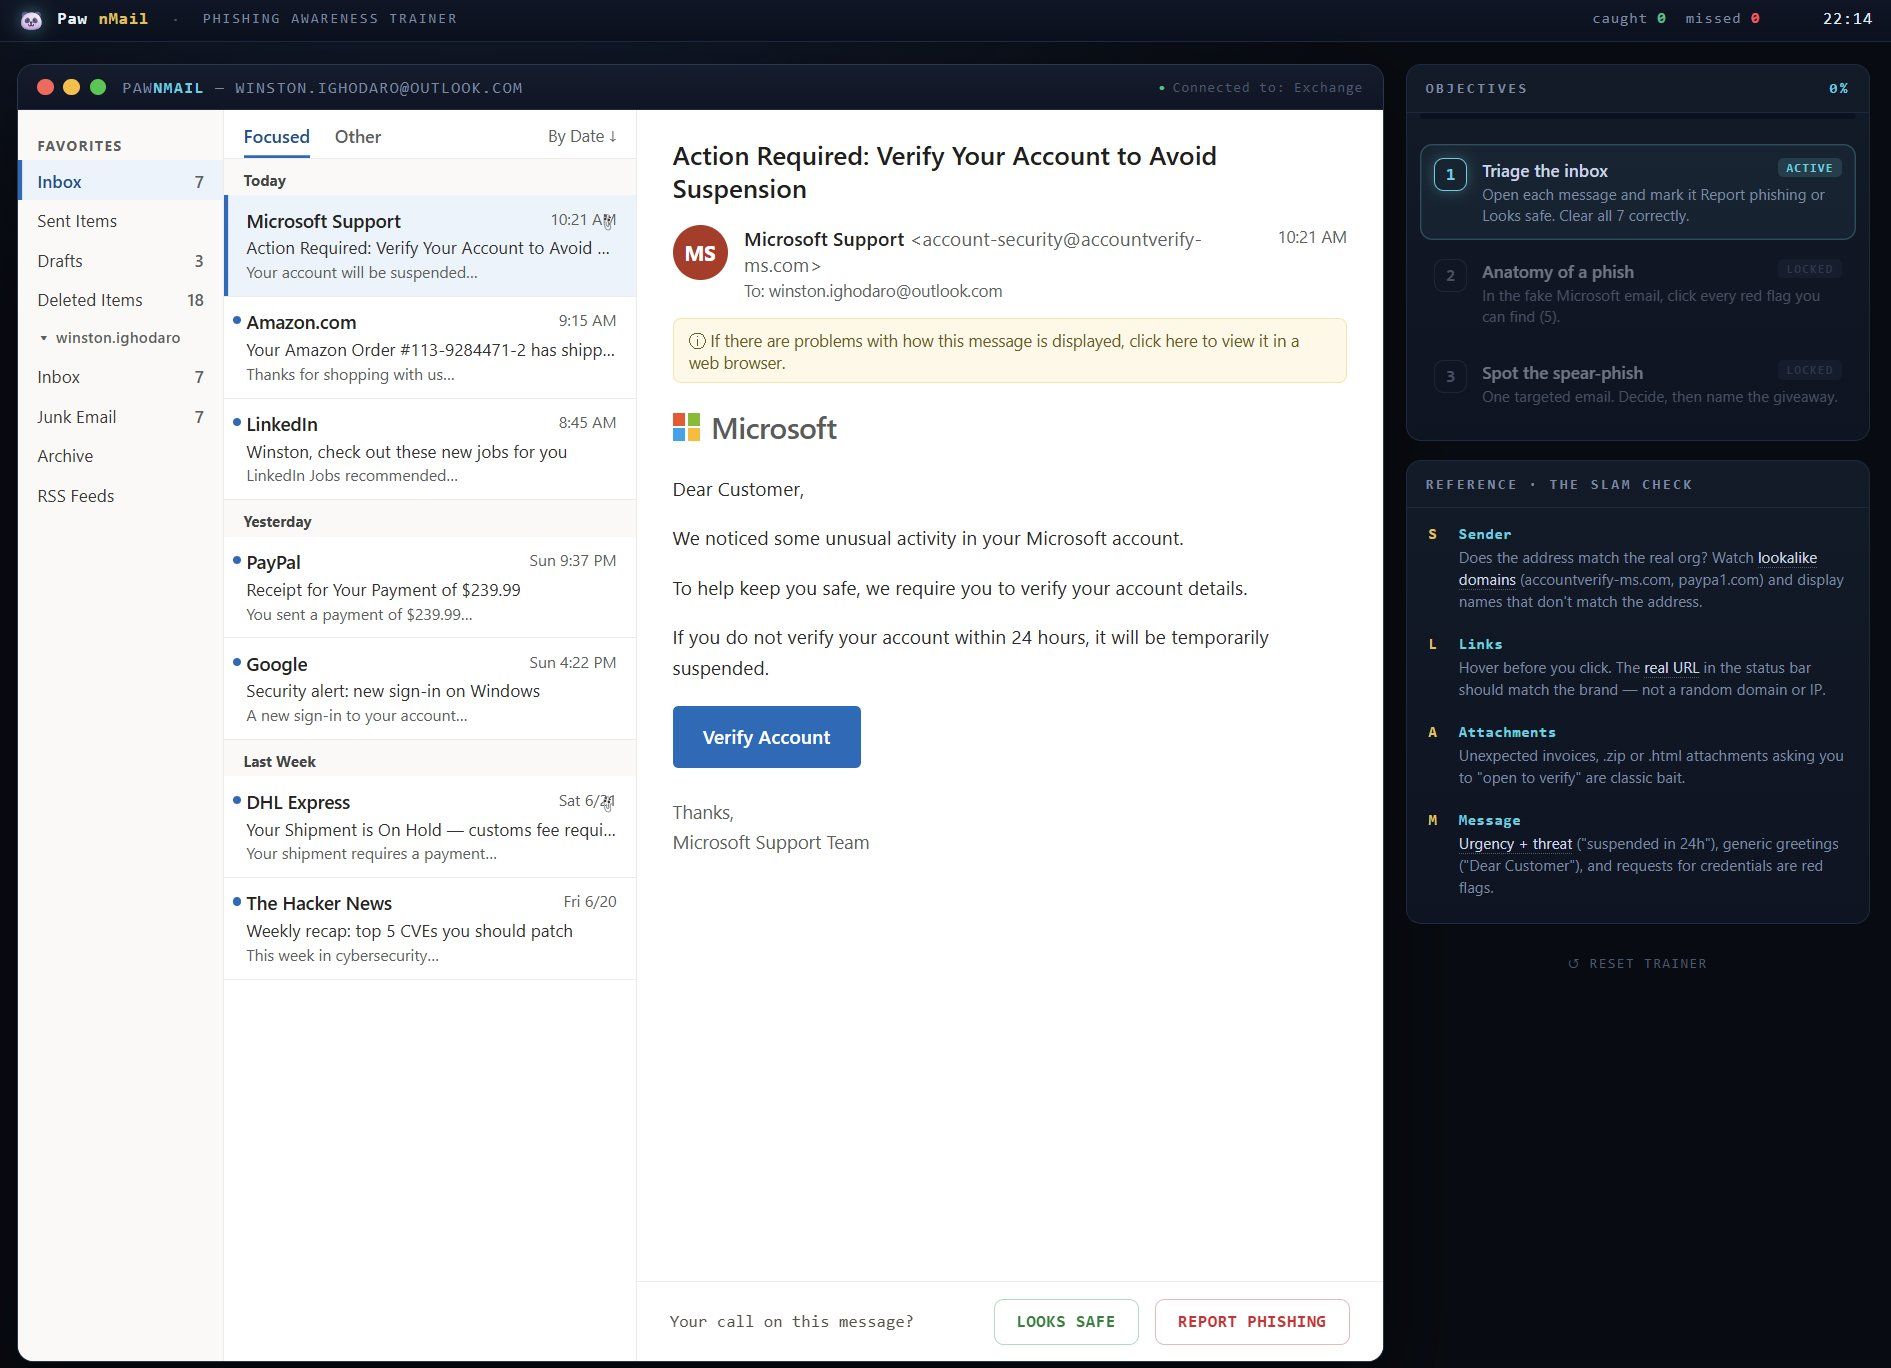Click the step 2 number badge in Objectives
Image resolution: width=1891 pixels, height=1368 pixels.
tap(1450, 276)
